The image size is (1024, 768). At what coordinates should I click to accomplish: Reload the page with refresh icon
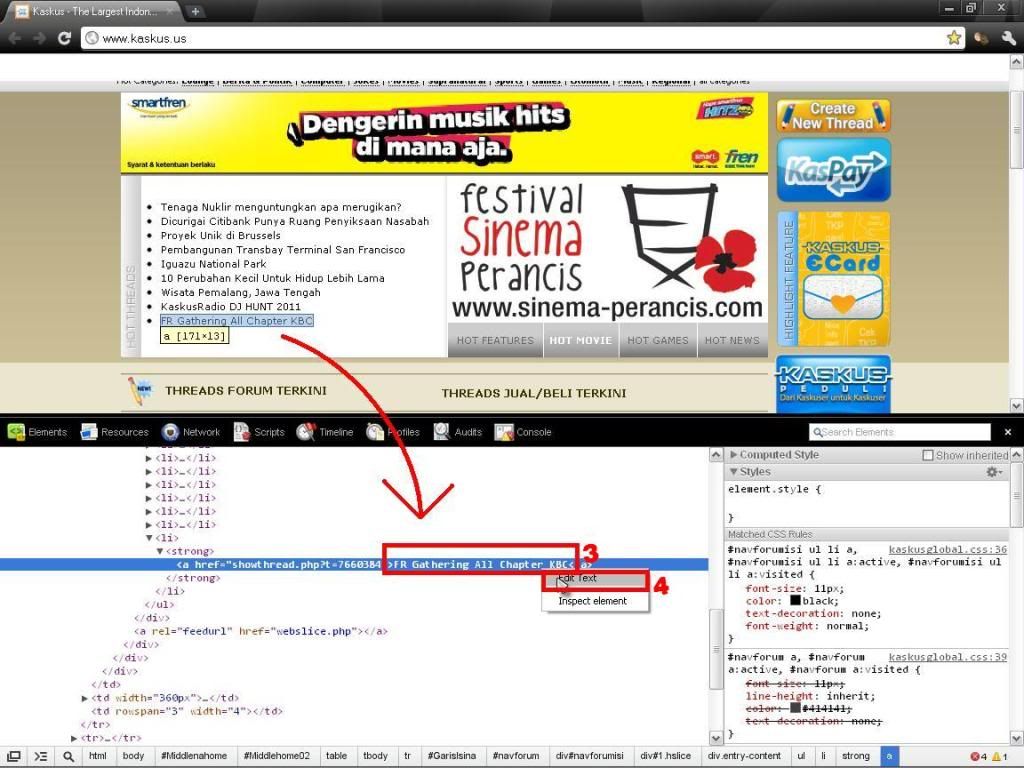(64, 38)
